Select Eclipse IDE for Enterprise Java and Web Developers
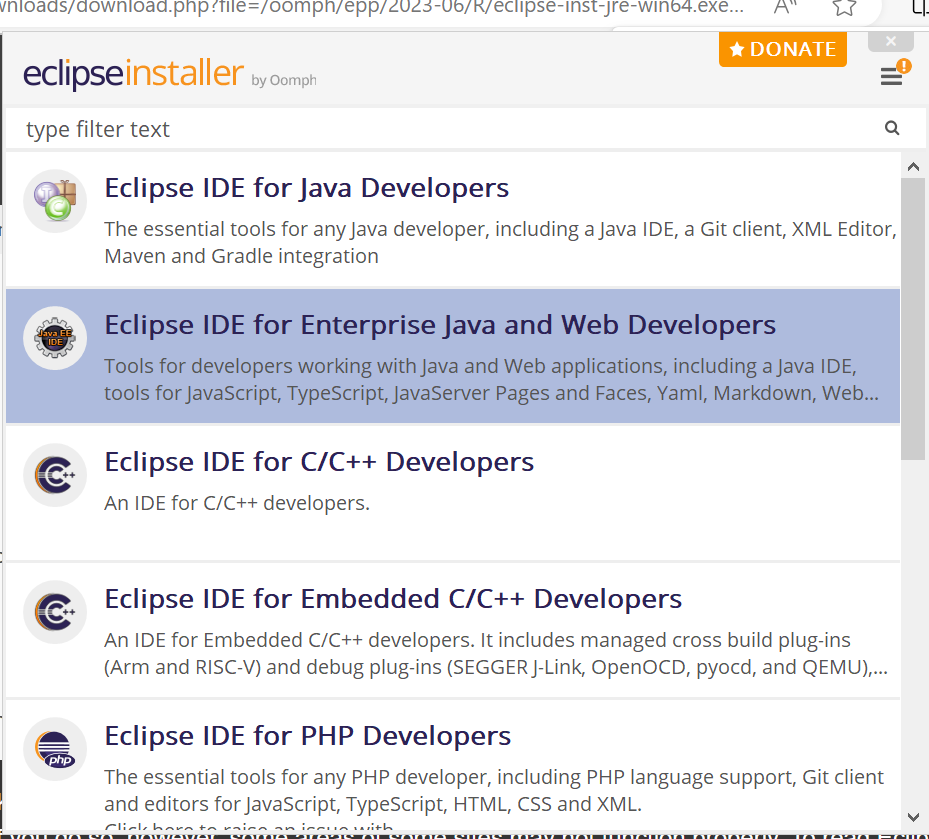This screenshot has width=929, height=839. [x=453, y=356]
